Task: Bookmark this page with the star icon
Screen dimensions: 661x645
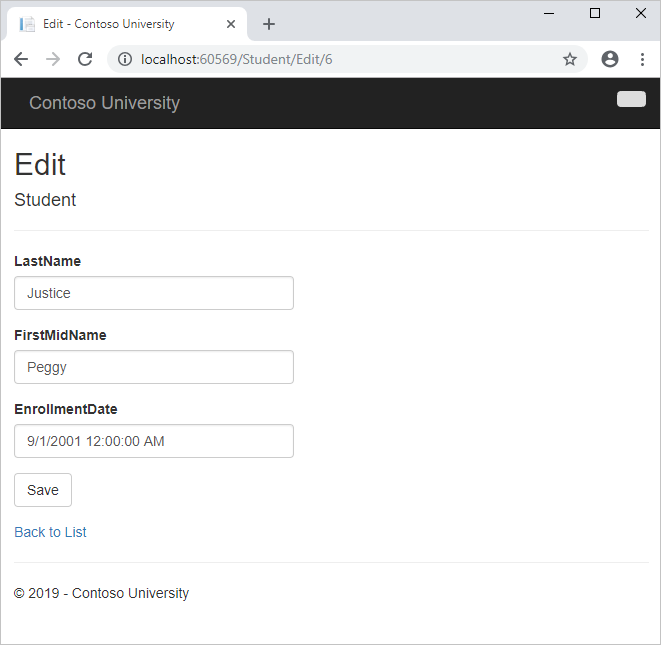Action: (570, 59)
